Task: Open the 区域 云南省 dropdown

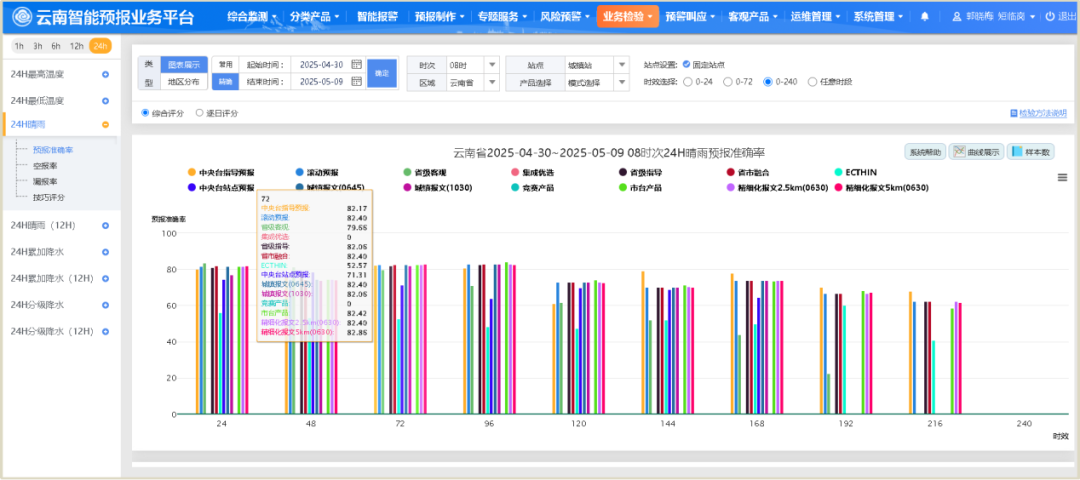Action: click(x=469, y=82)
